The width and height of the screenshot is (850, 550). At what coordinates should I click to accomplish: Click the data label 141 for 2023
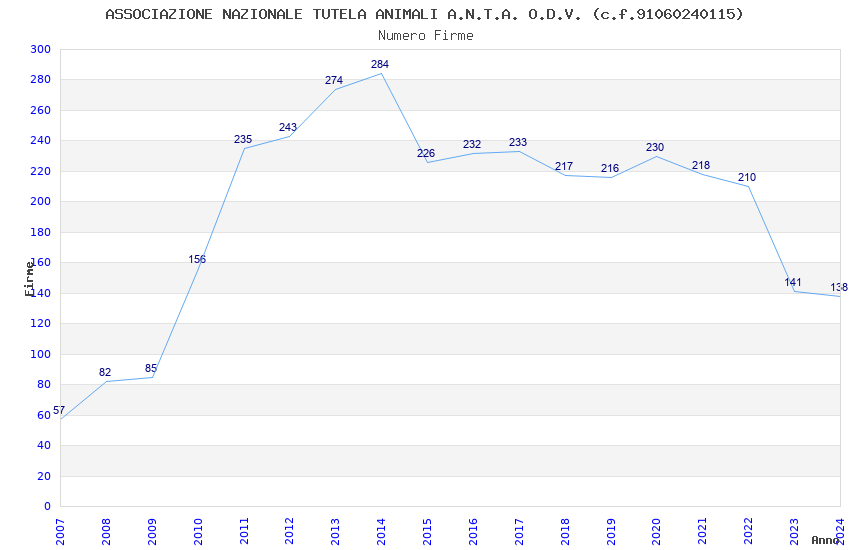[793, 282]
